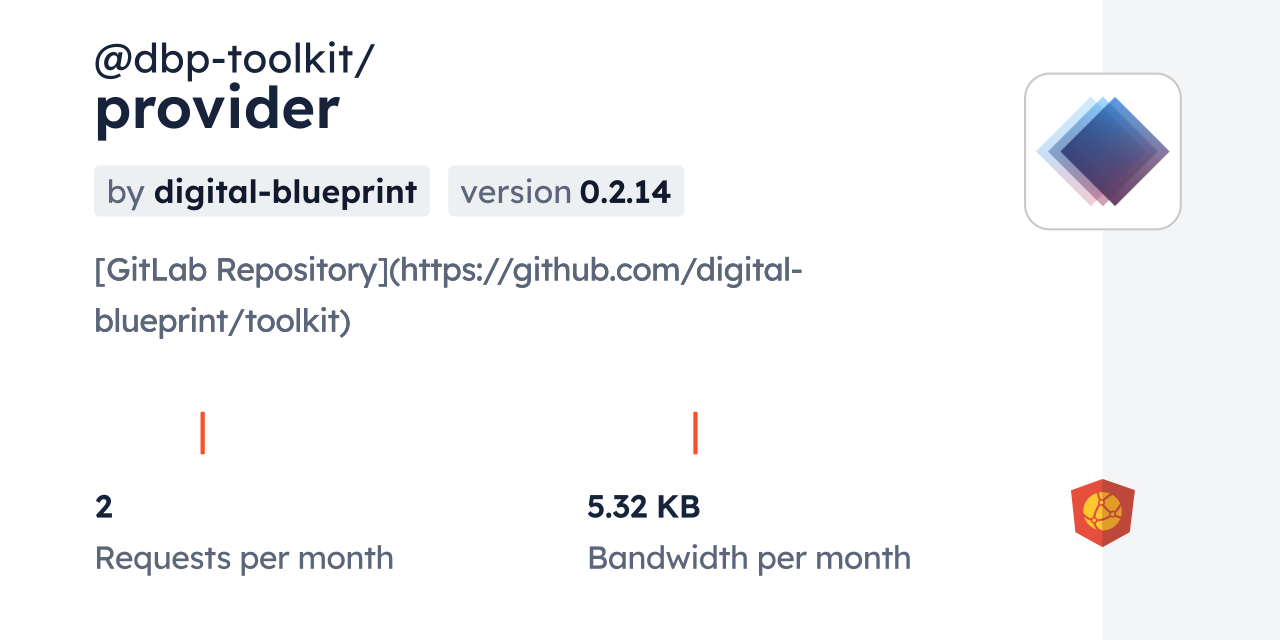1280x640 pixels.
Task: Click the orange Bandwidth chart bar
Action: [695, 432]
